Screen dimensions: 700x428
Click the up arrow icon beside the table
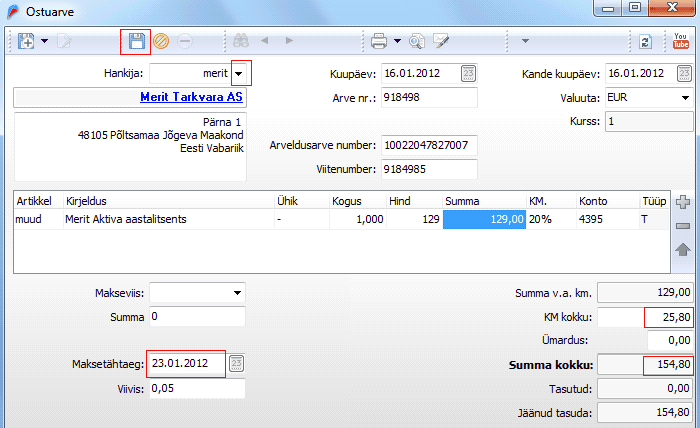click(684, 249)
